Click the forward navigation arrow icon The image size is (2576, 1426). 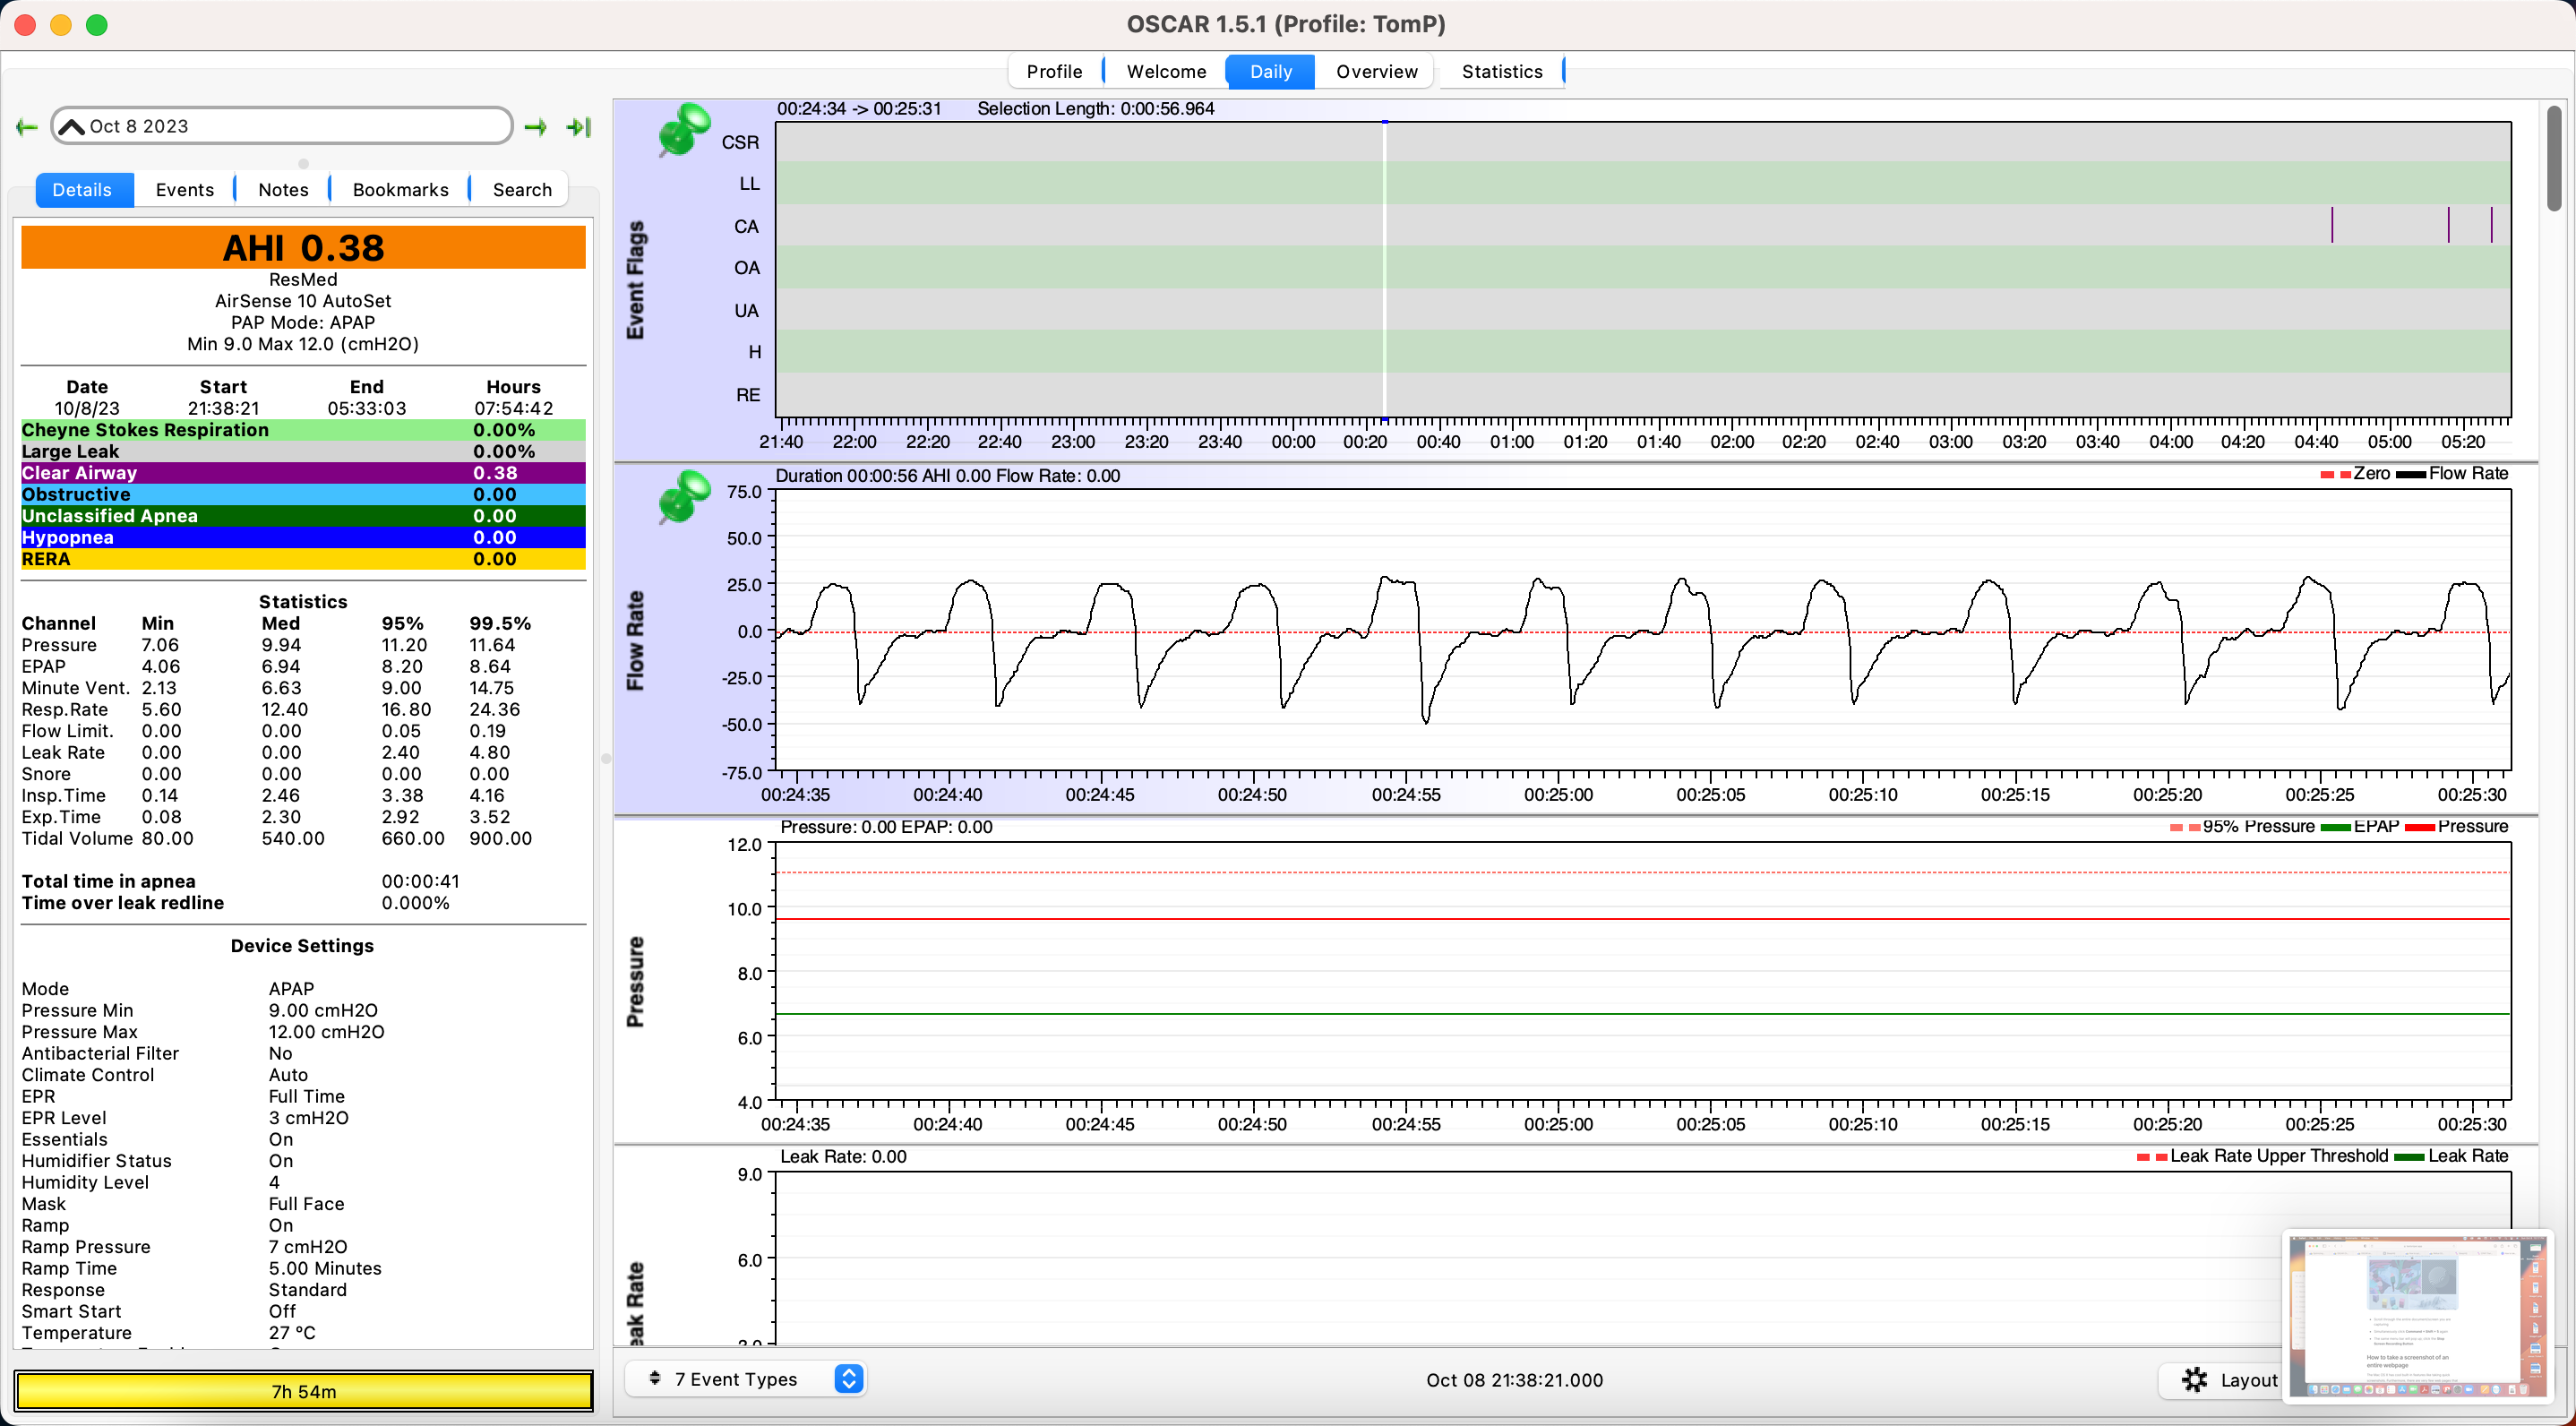point(539,125)
